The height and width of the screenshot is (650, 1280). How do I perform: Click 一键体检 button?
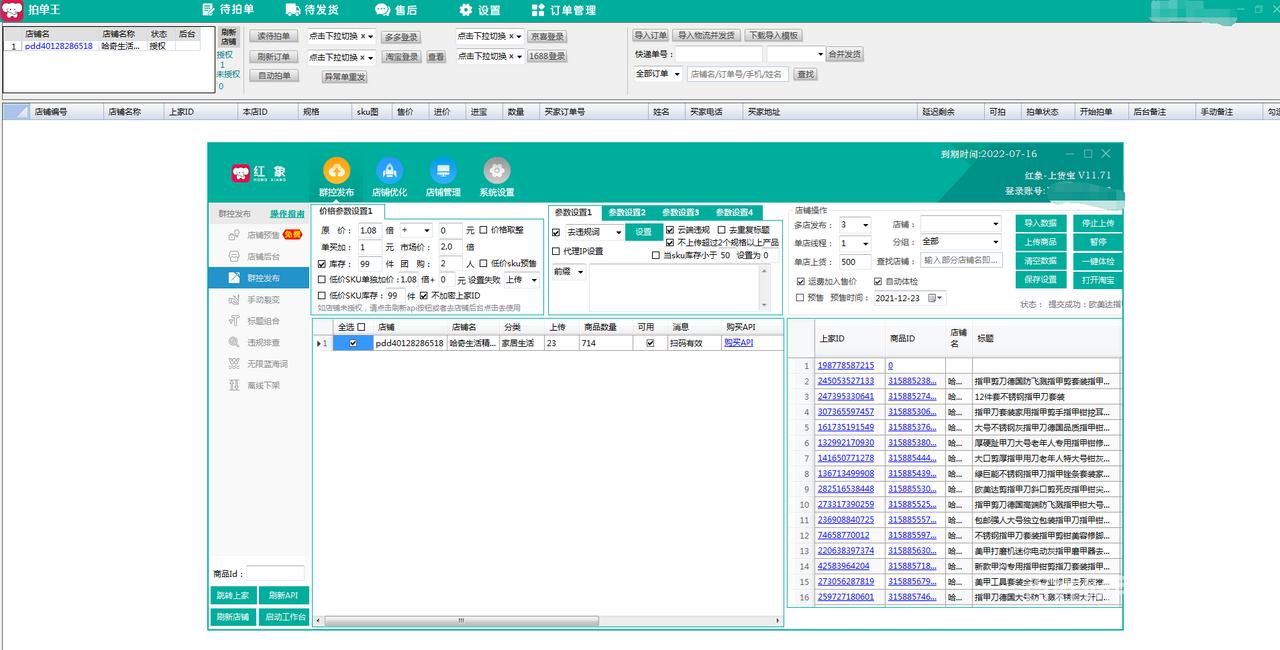pyautogui.click(x=1097, y=261)
